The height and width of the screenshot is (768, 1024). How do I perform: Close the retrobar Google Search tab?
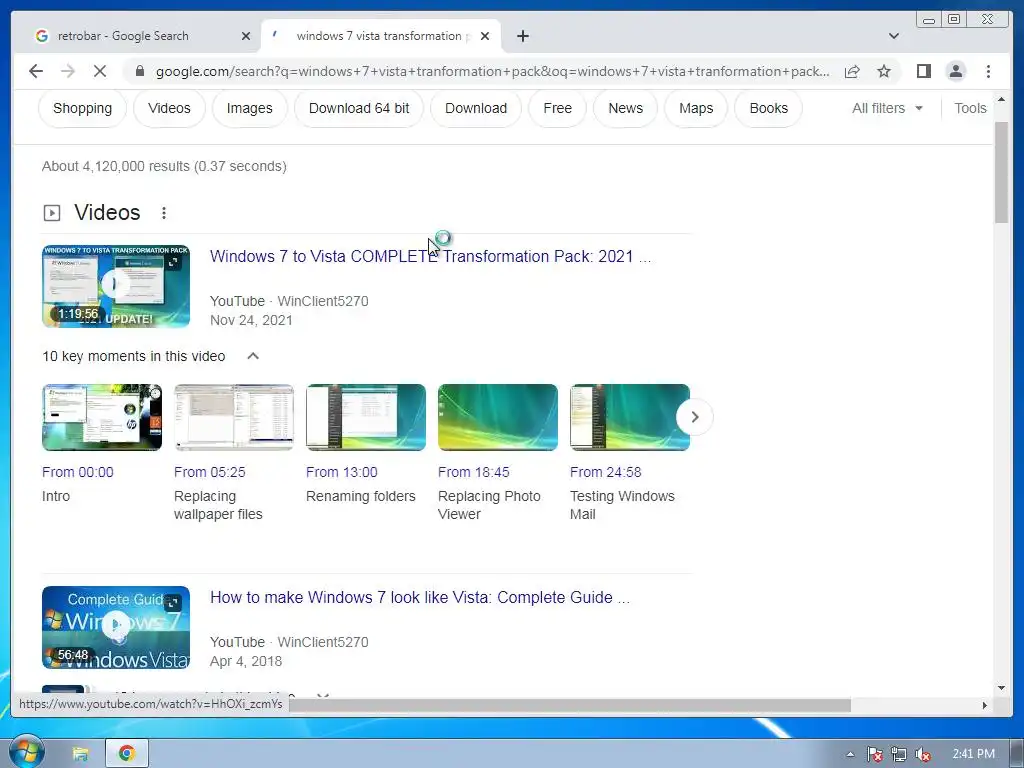pyautogui.click(x=246, y=36)
